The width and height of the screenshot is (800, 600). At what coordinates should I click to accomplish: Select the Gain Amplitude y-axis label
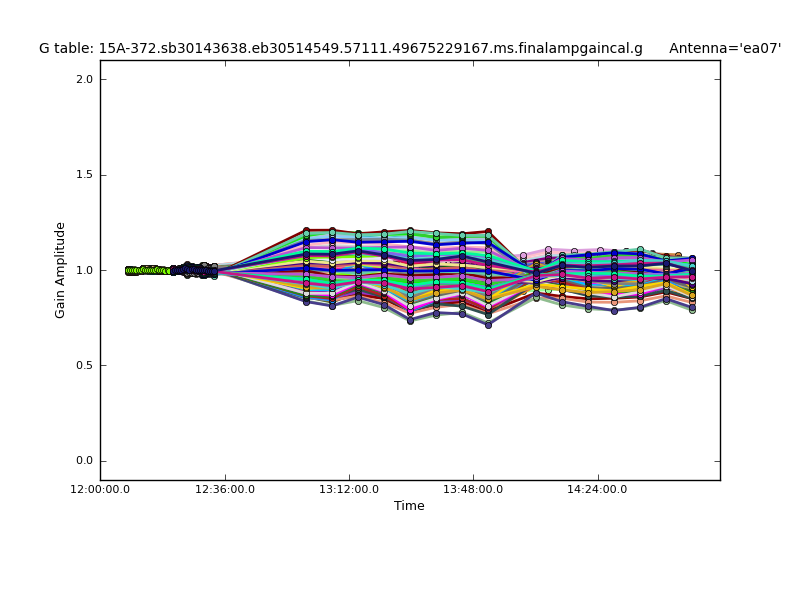tap(60, 270)
